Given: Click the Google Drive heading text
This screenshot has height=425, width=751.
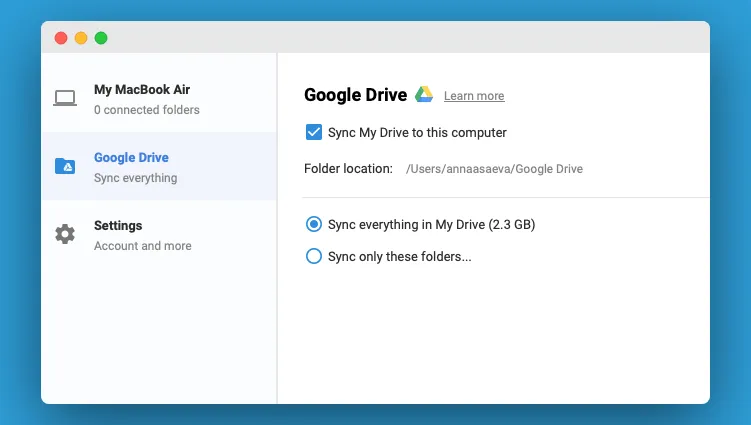Looking at the screenshot, I should coord(355,95).
